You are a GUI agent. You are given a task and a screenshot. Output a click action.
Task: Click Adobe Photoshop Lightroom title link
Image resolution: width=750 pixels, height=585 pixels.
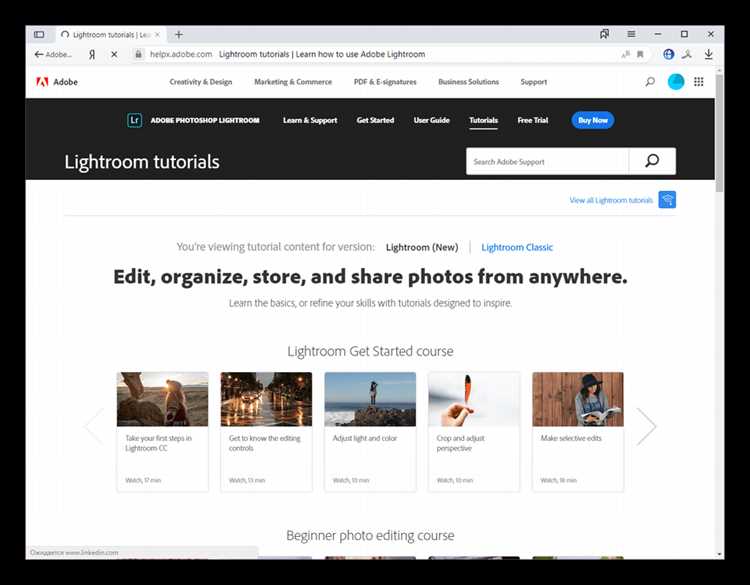click(205, 120)
